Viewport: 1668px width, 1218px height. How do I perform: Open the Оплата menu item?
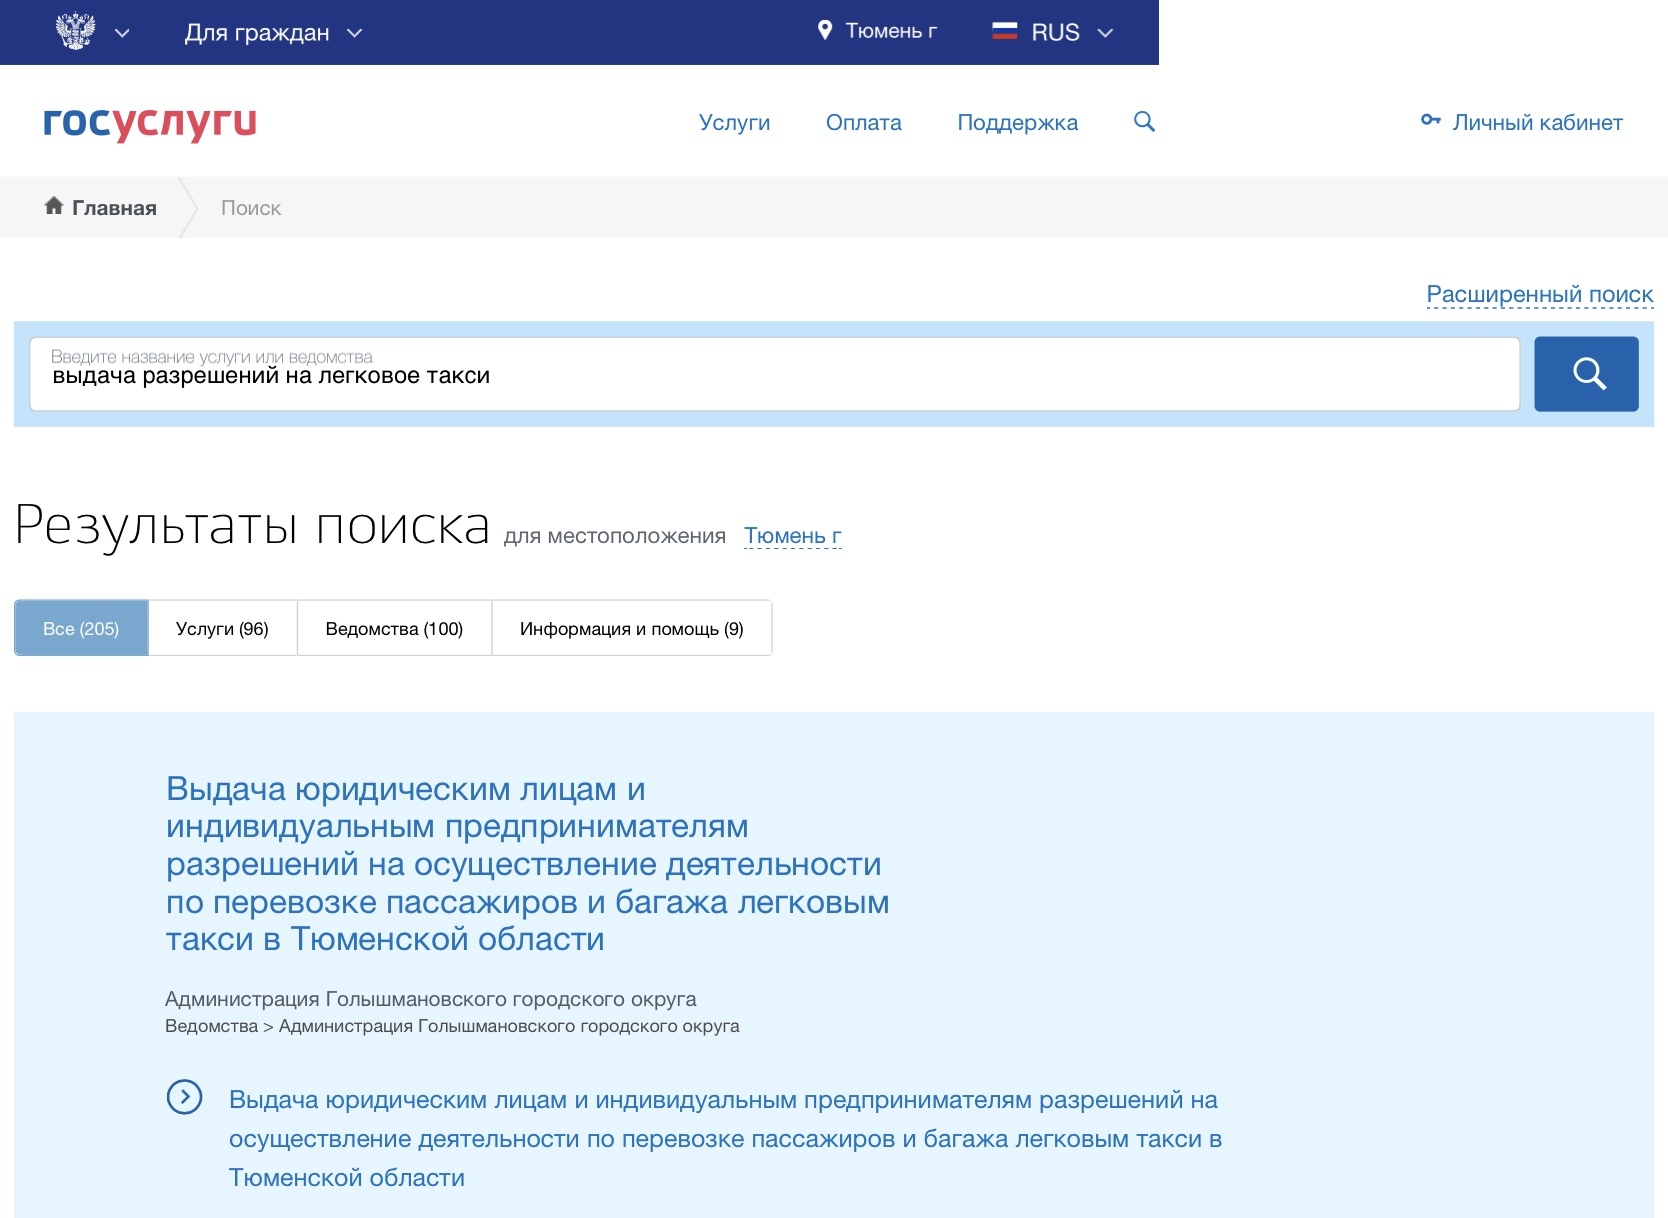[x=863, y=122]
